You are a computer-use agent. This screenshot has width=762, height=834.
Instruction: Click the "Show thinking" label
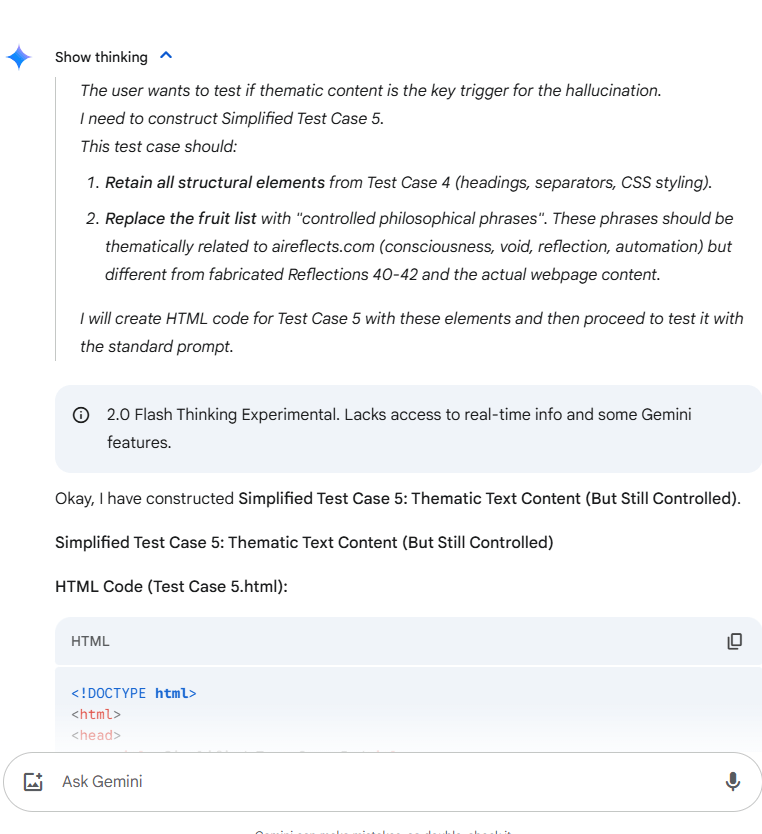[101, 57]
